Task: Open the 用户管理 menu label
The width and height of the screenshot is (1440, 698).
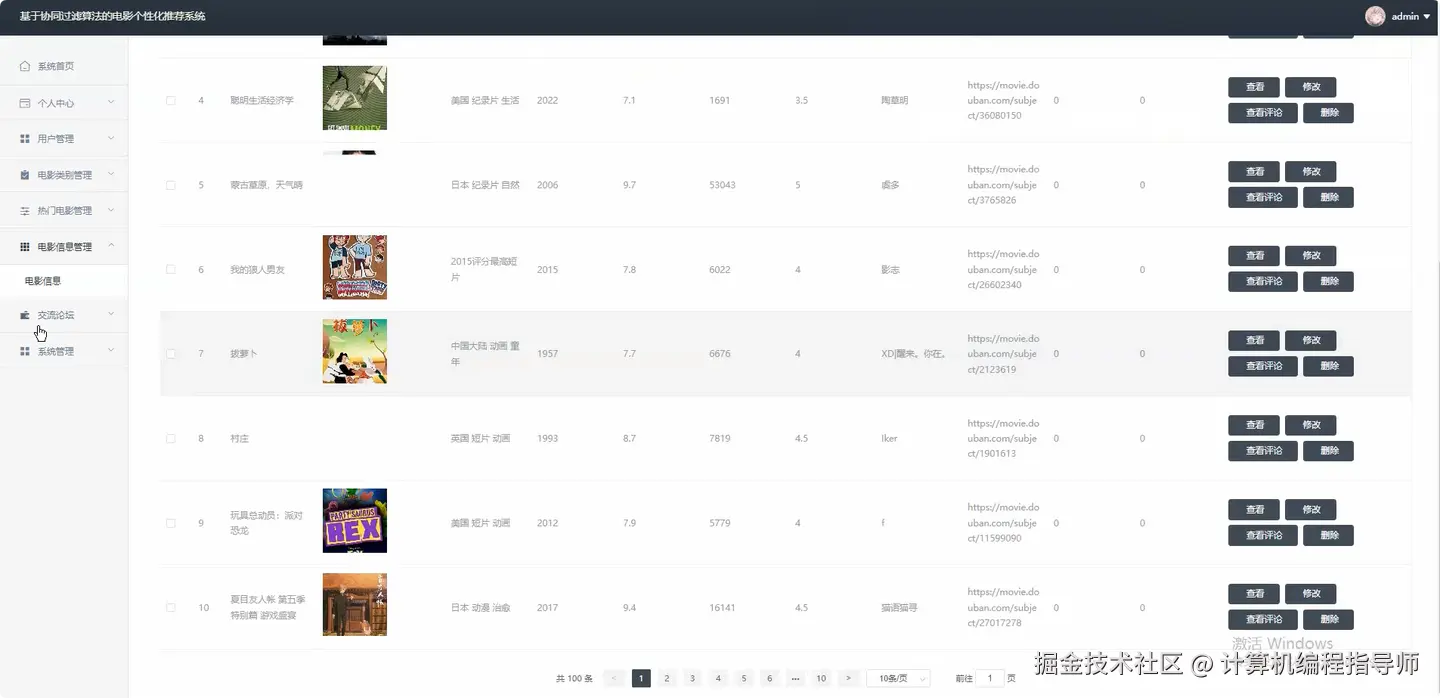Action: tap(56, 139)
